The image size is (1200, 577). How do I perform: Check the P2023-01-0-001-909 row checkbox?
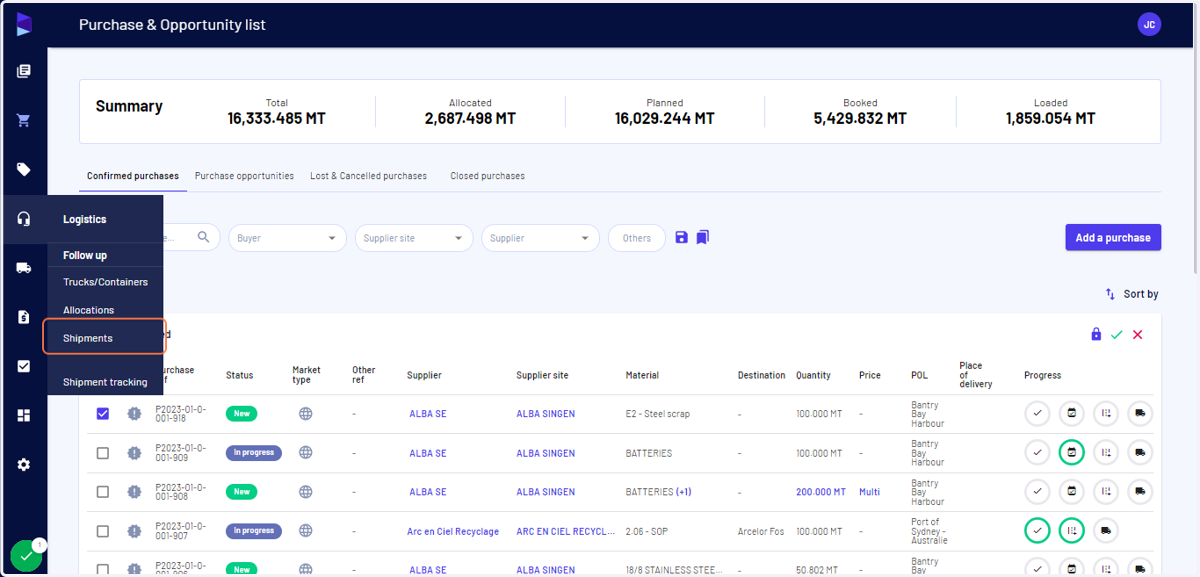coord(103,453)
